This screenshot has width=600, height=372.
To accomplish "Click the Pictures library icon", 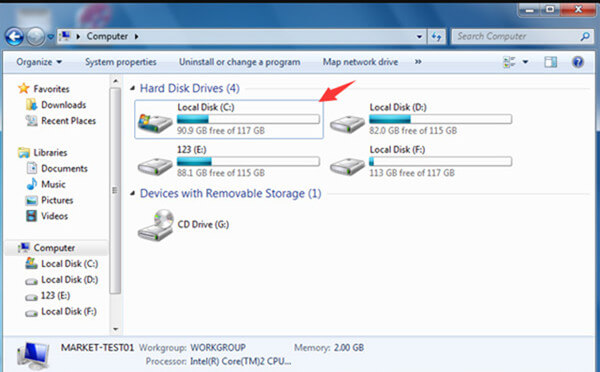I will click(x=31, y=200).
